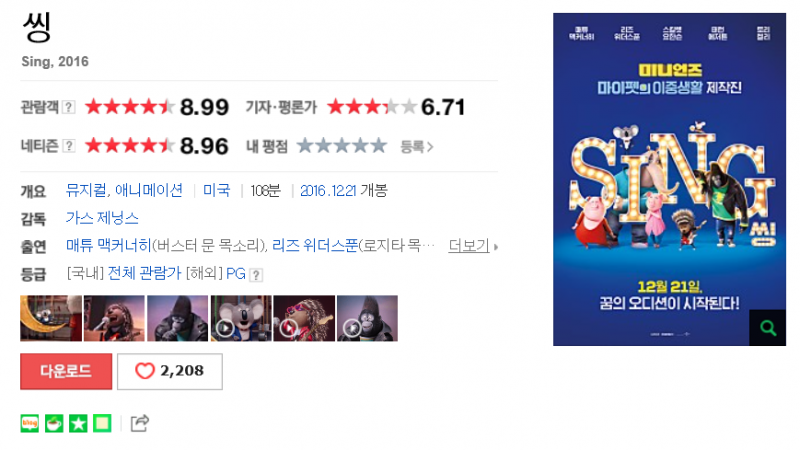The height and width of the screenshot is (450, 800).
Task: Share to blog via green blog icon
Action: coord(30,423)
